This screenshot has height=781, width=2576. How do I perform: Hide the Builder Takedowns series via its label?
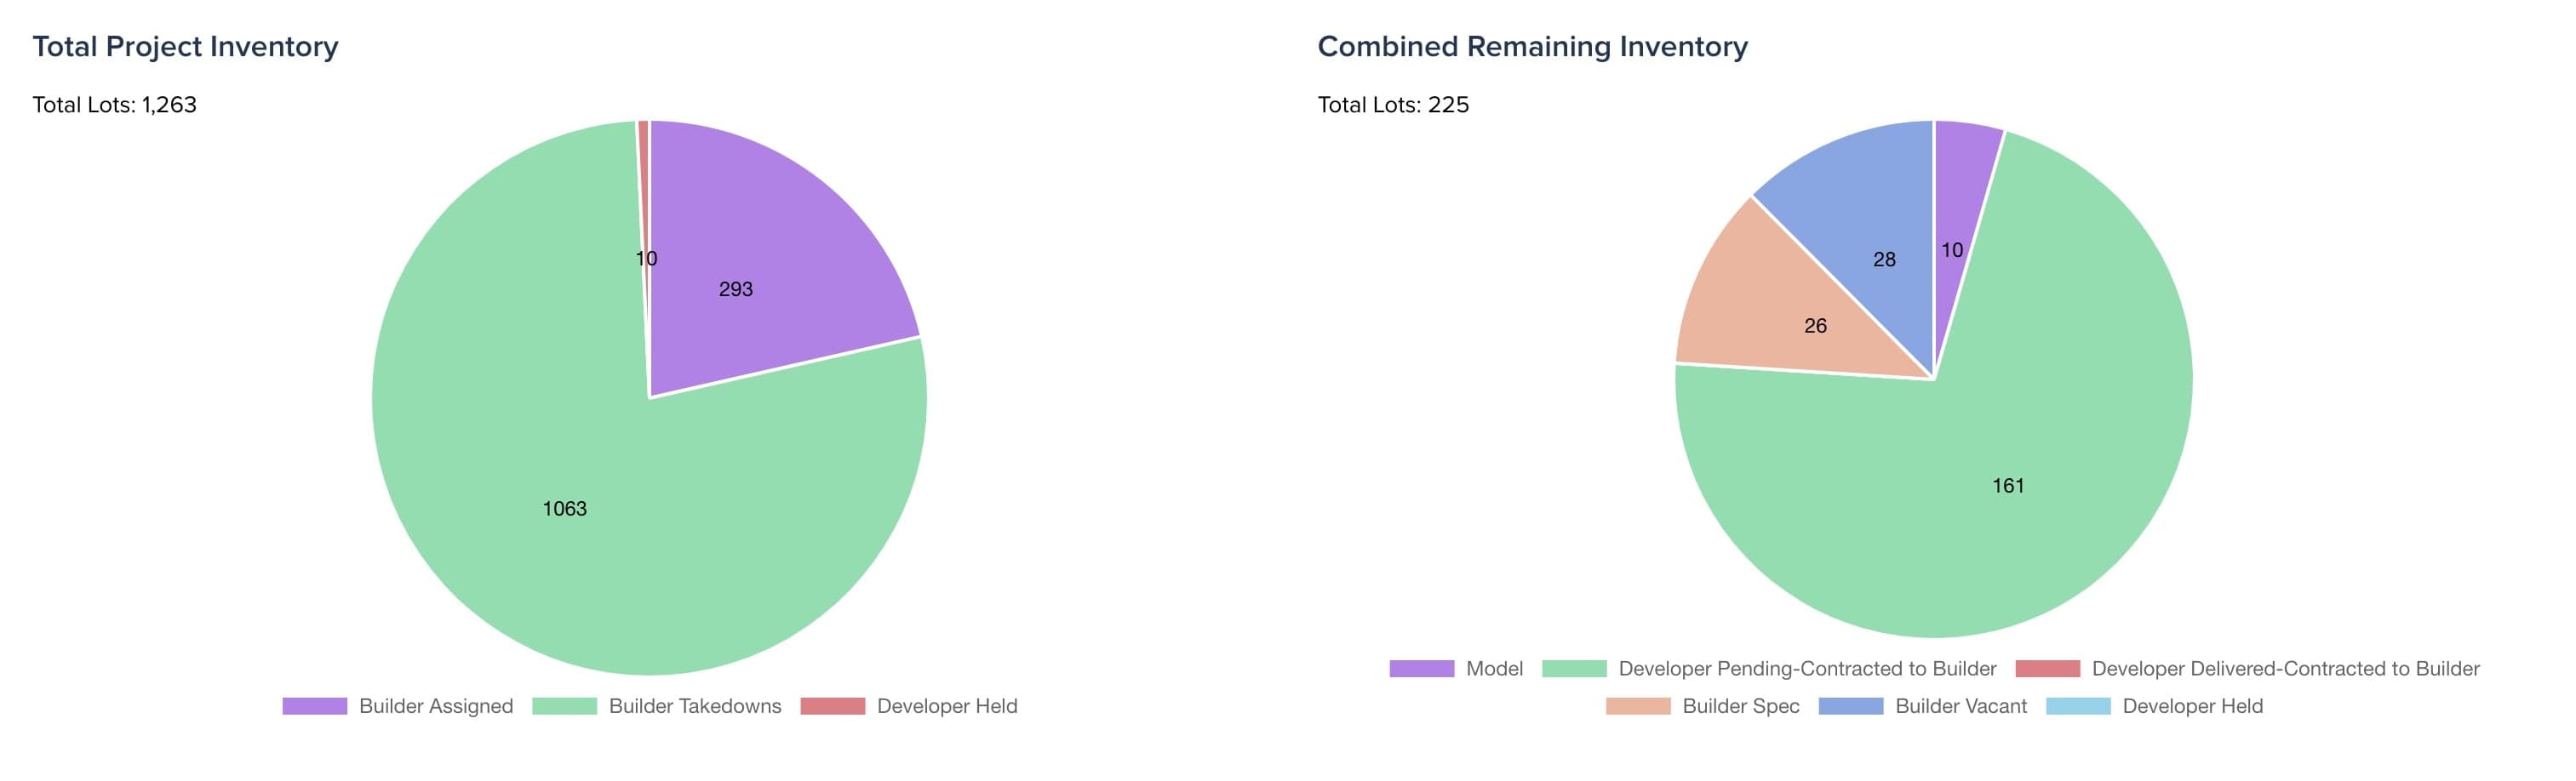coord(695,706)
